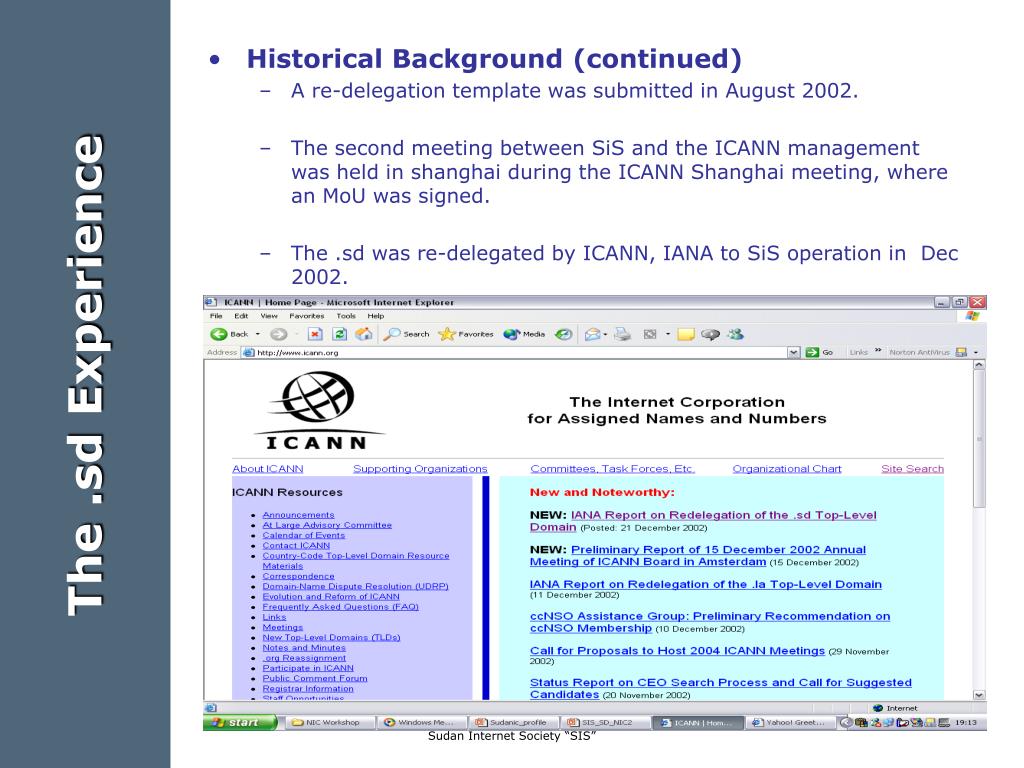Open the At Large Advisory Committee link
The width and height of the screenshot is (1024, 768).
tap(327, 525)
